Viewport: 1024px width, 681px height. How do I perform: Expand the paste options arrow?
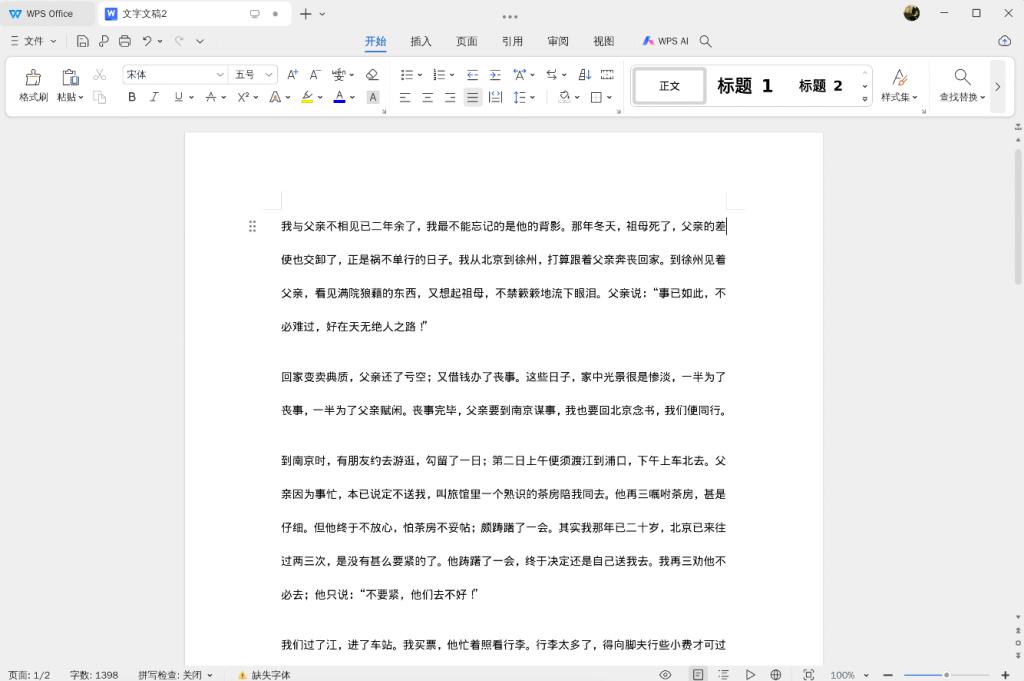(81, 97)
